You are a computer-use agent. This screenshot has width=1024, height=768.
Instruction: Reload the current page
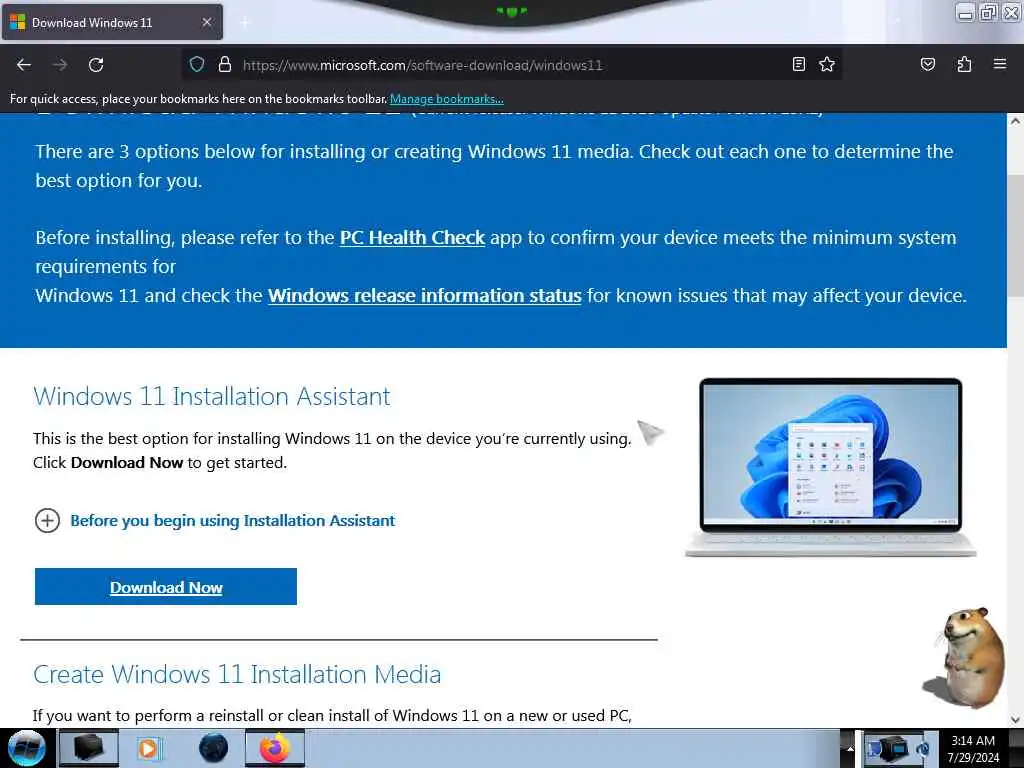pyautogui.click(x=96, y=65)
